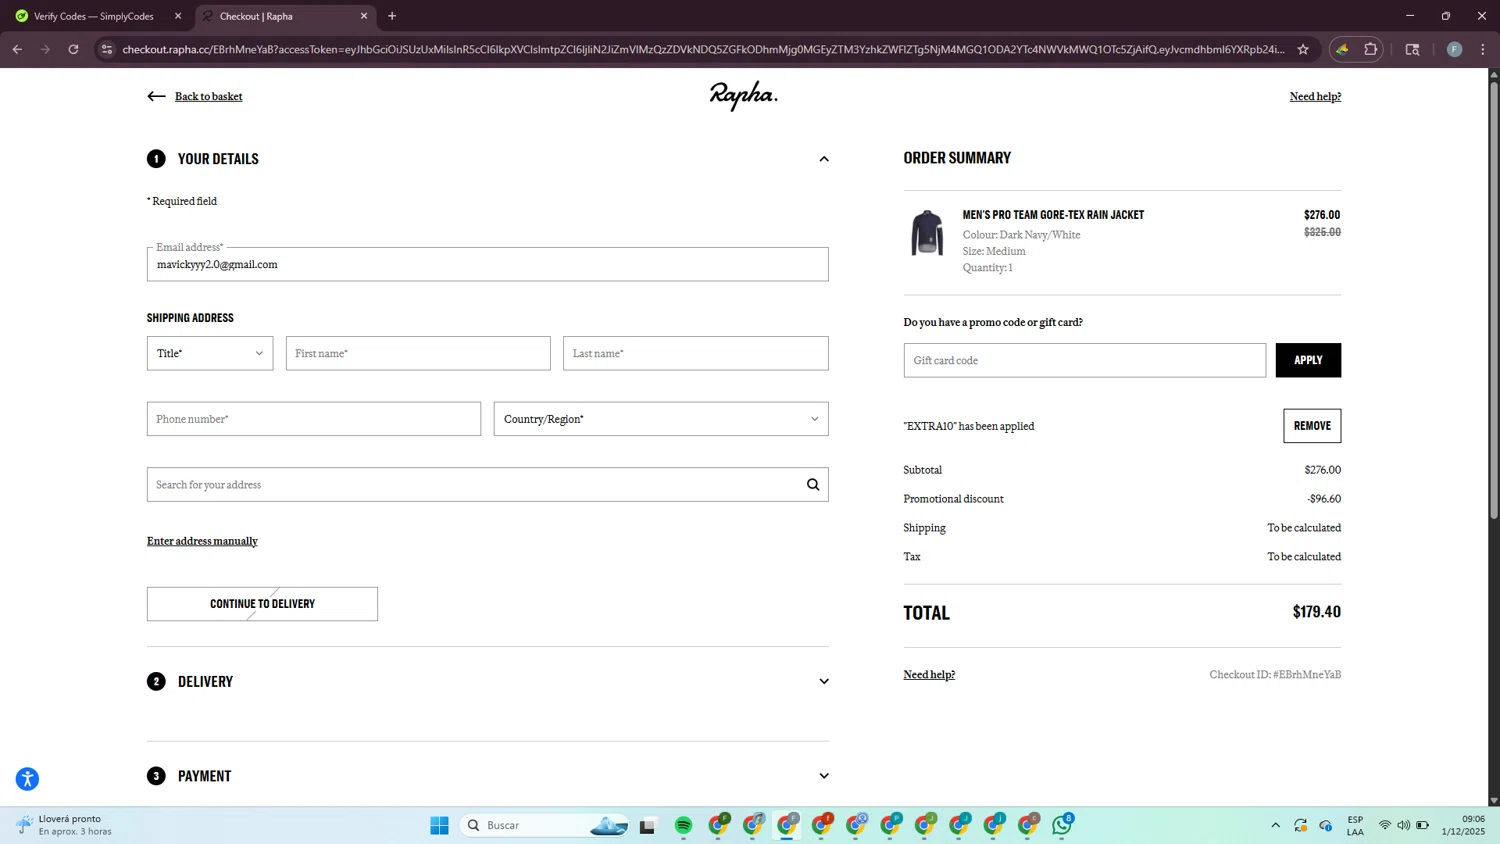
Task: Click the browser address bar URL
Action: tap(703, 49)
